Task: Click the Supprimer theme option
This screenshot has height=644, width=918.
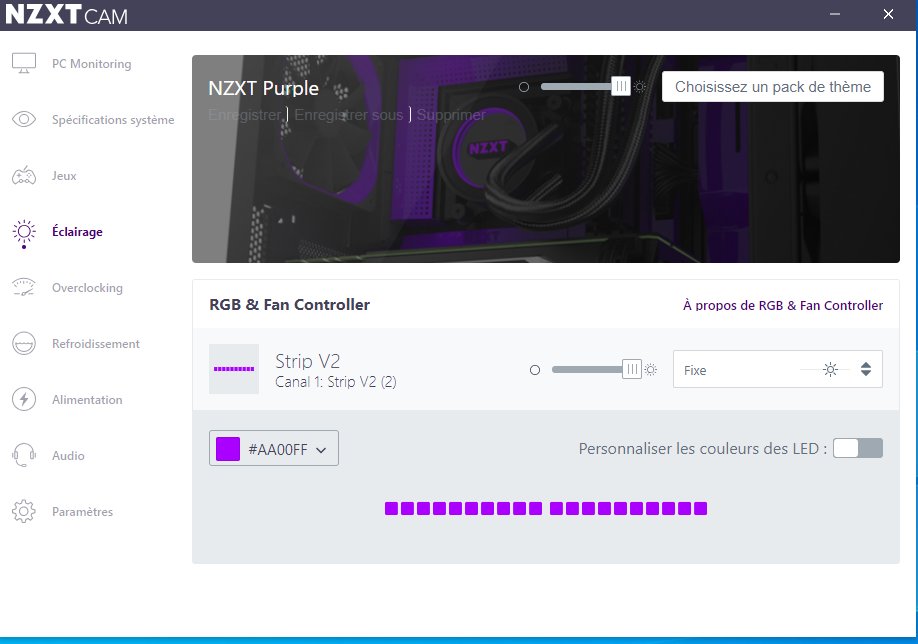Action: [x=451, y=115]
